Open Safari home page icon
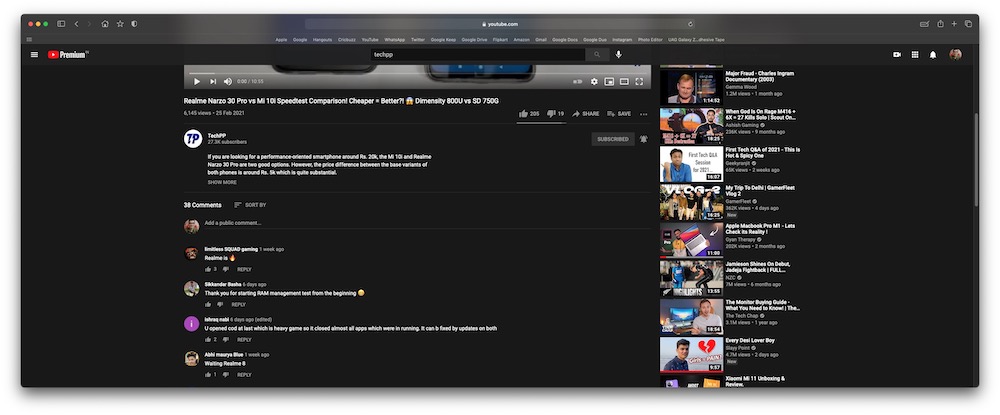This screenshot has width=1000, height=415. [105, 24]
